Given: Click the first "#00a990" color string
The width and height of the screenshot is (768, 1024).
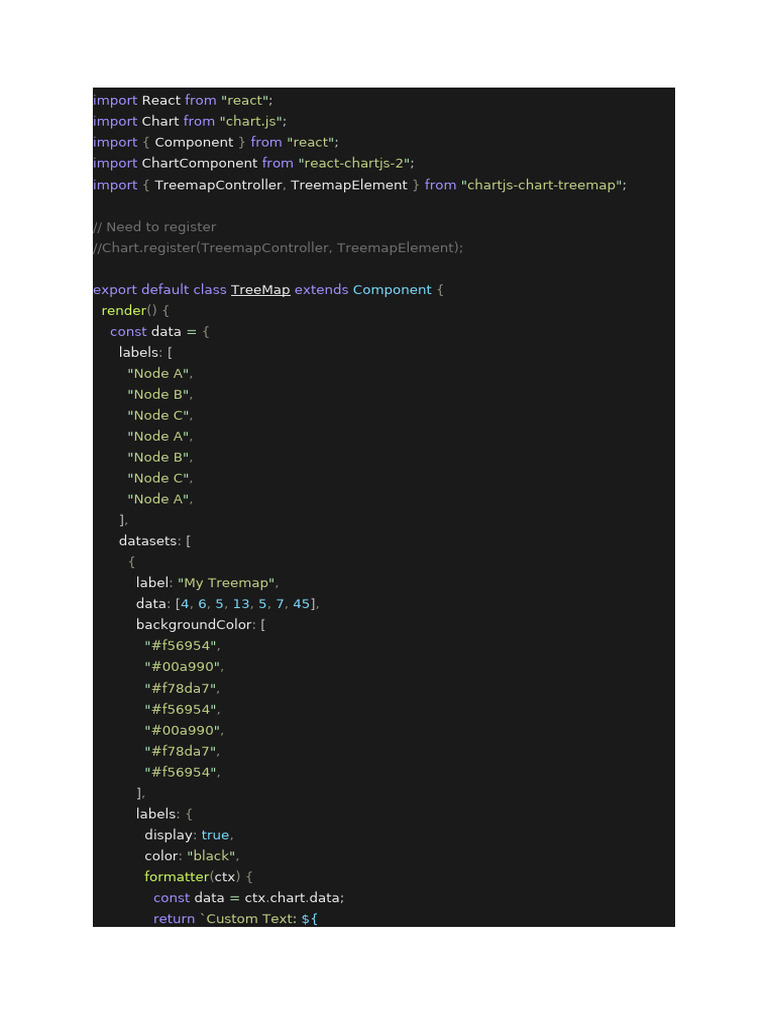Looking at the screenshot, I should point(182,666).
